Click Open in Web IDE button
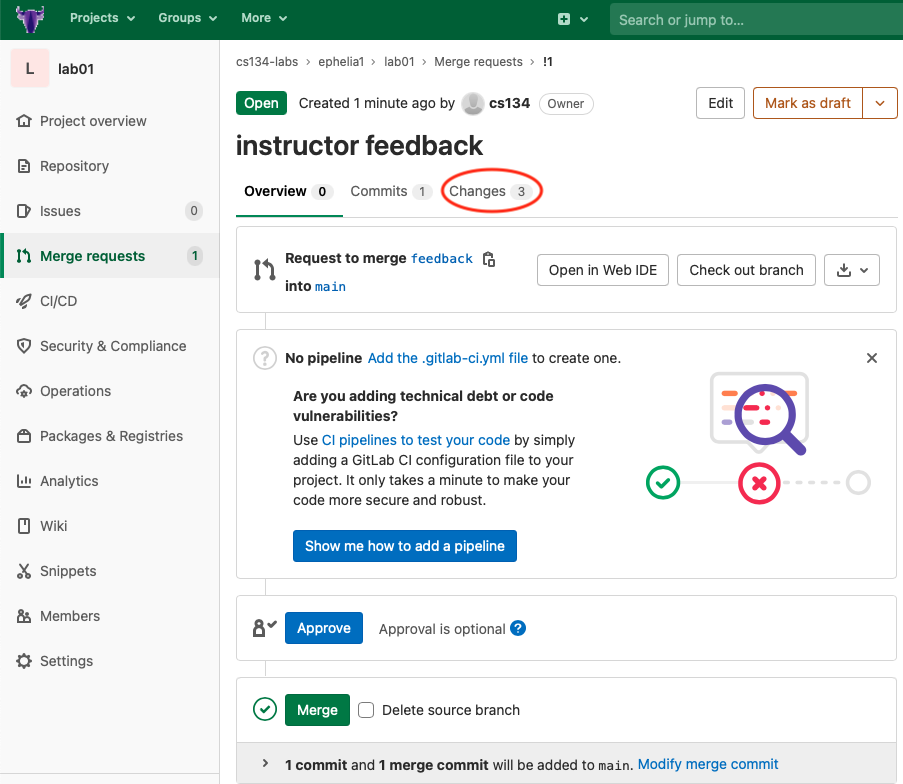Image resolution: width=903 pixels, height=784 pixels. (602, 270)
